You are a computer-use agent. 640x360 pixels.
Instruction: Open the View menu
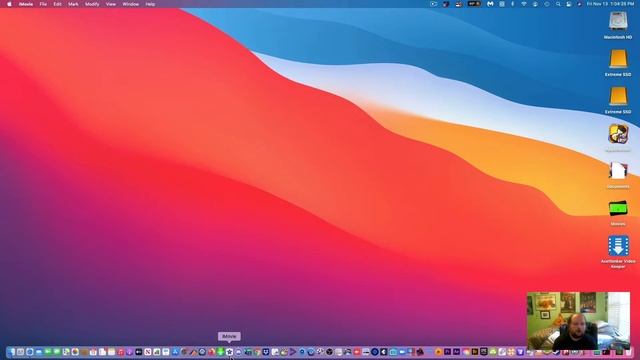[111, 4]
